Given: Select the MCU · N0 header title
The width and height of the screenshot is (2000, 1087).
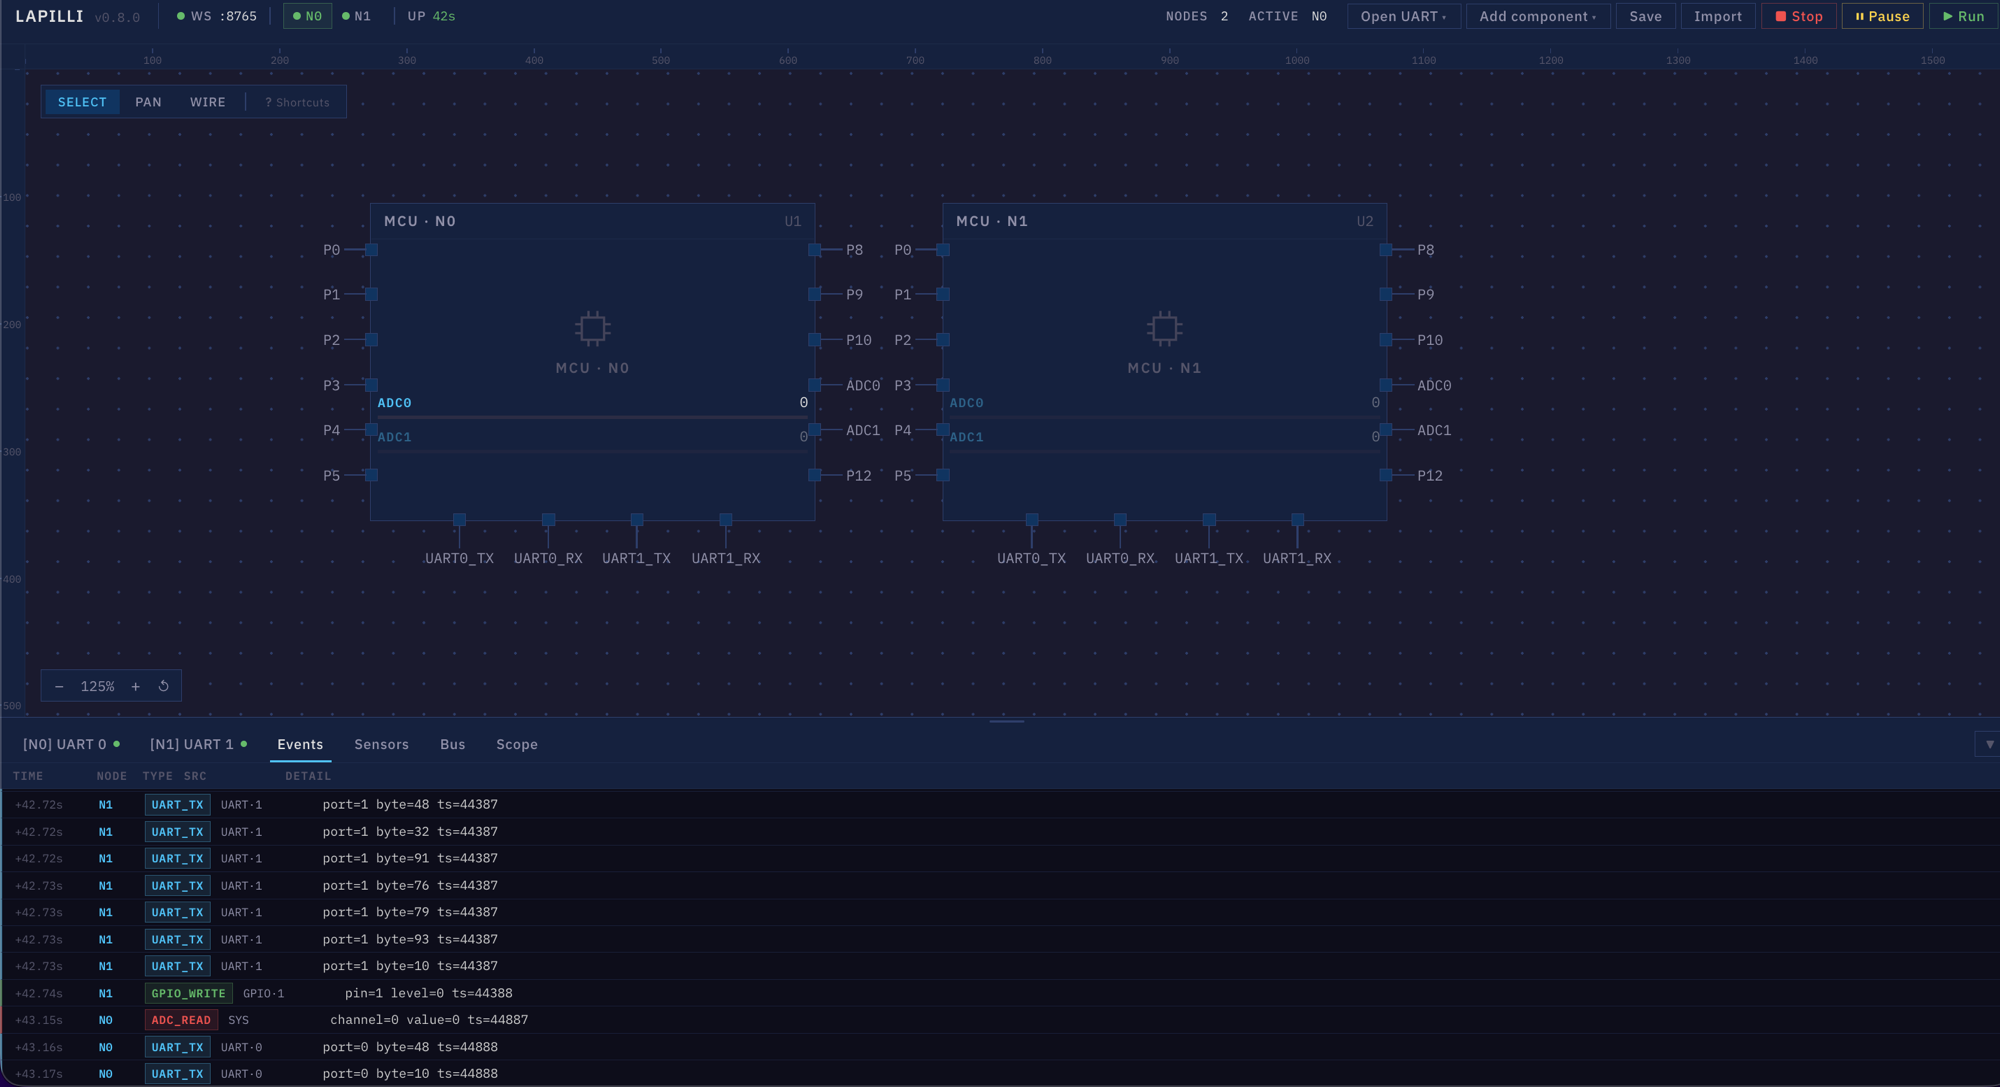Looking at the screenshot, I should (x=420, y=221).
